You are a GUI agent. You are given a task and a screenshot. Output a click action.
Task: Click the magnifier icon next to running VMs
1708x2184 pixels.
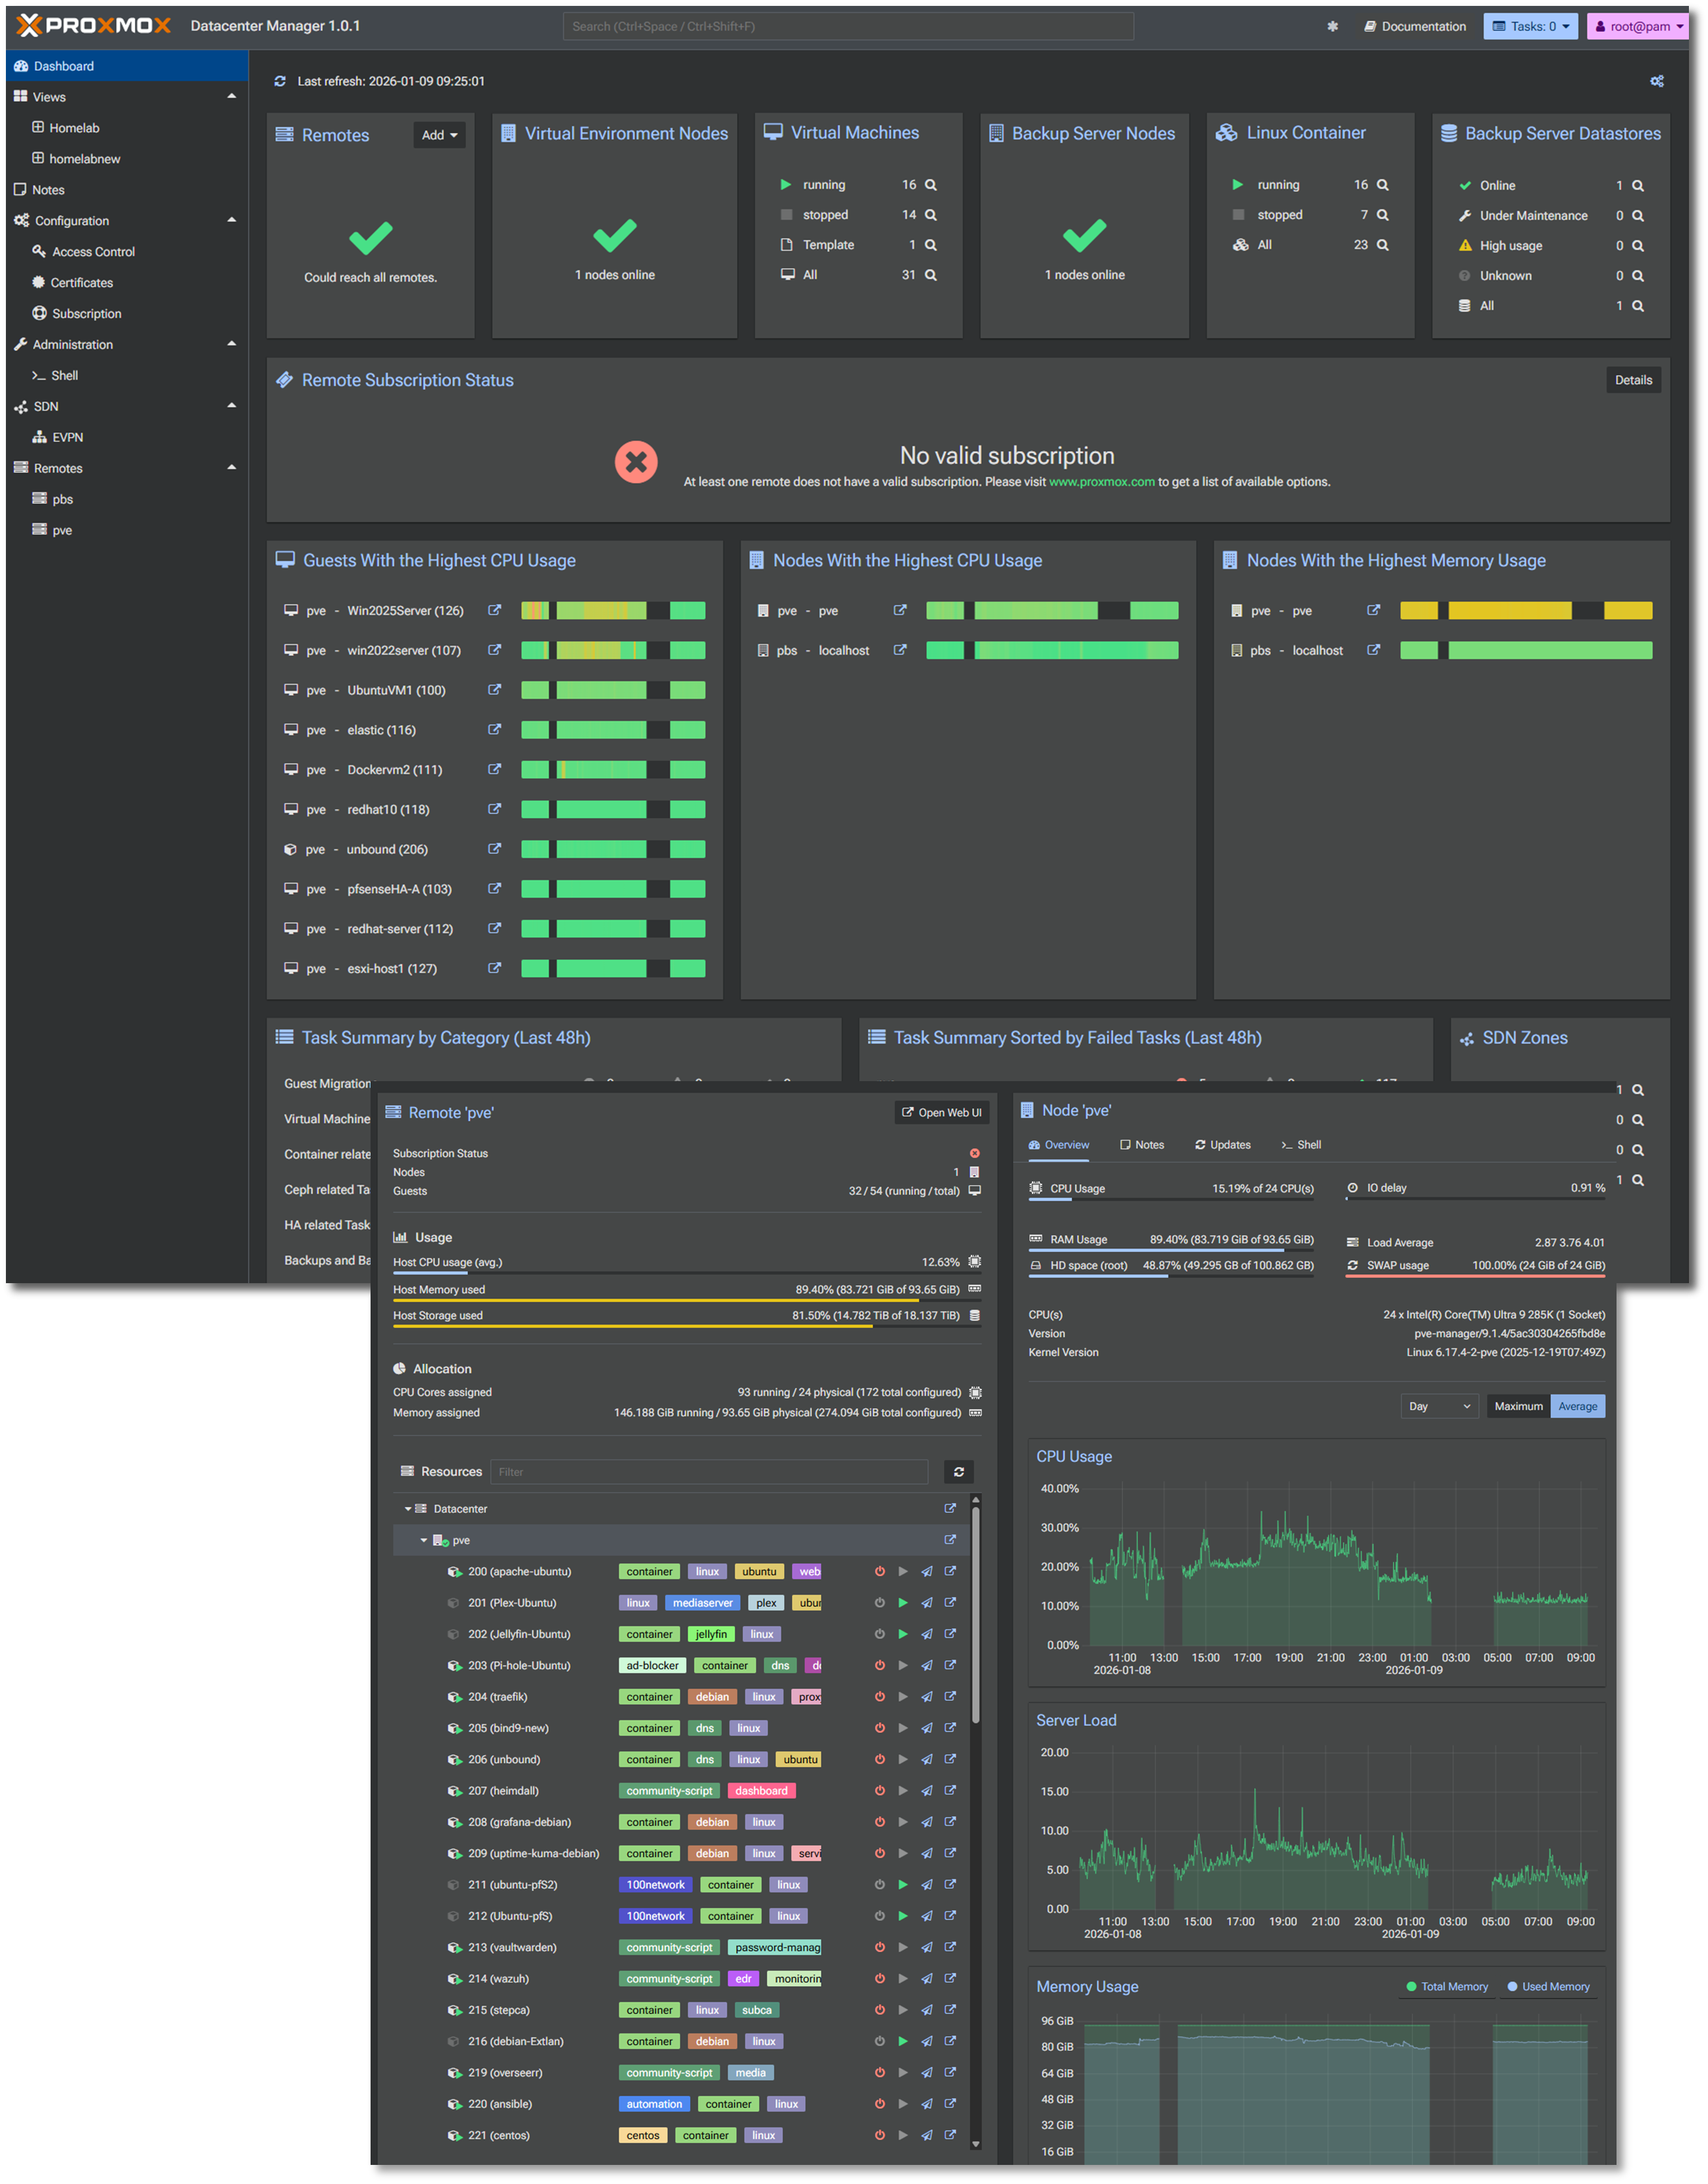929,184
